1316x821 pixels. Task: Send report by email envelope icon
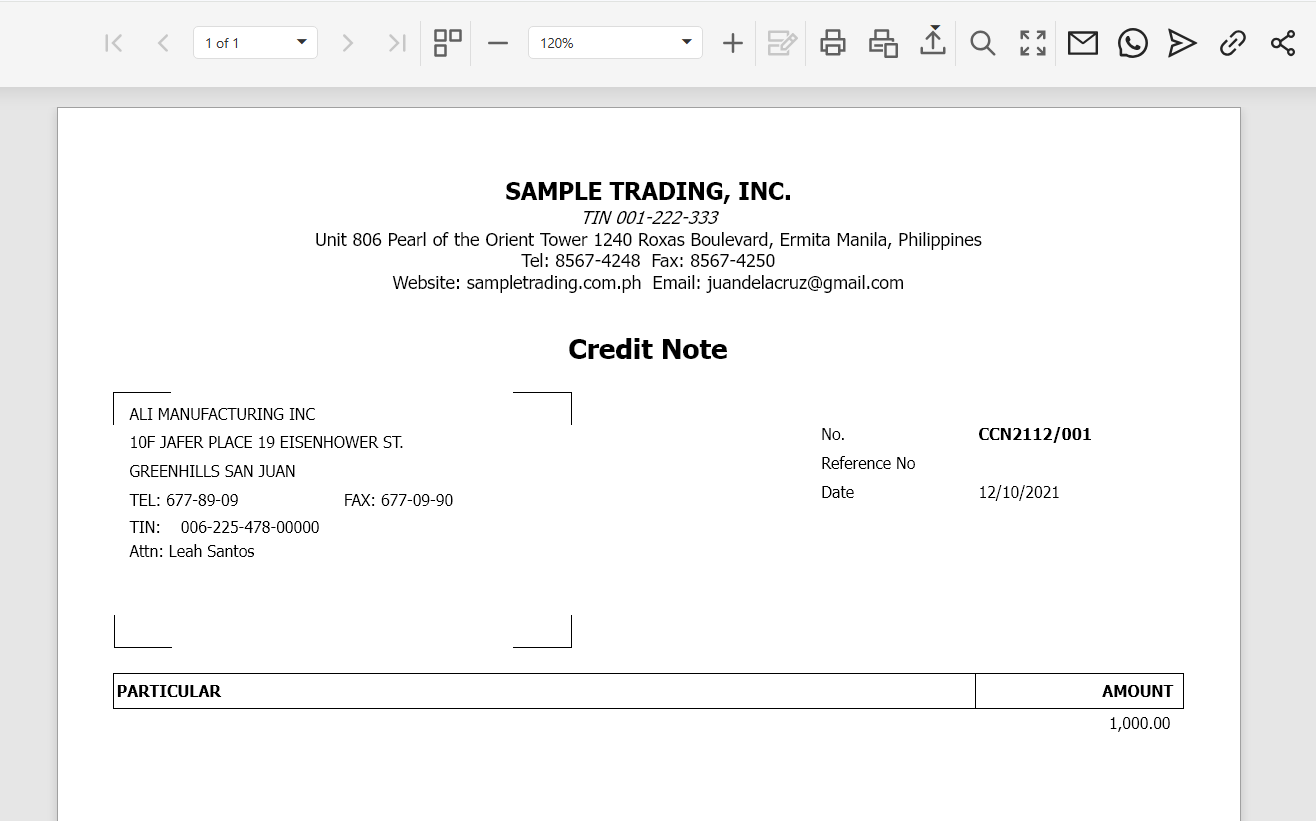1083,43
